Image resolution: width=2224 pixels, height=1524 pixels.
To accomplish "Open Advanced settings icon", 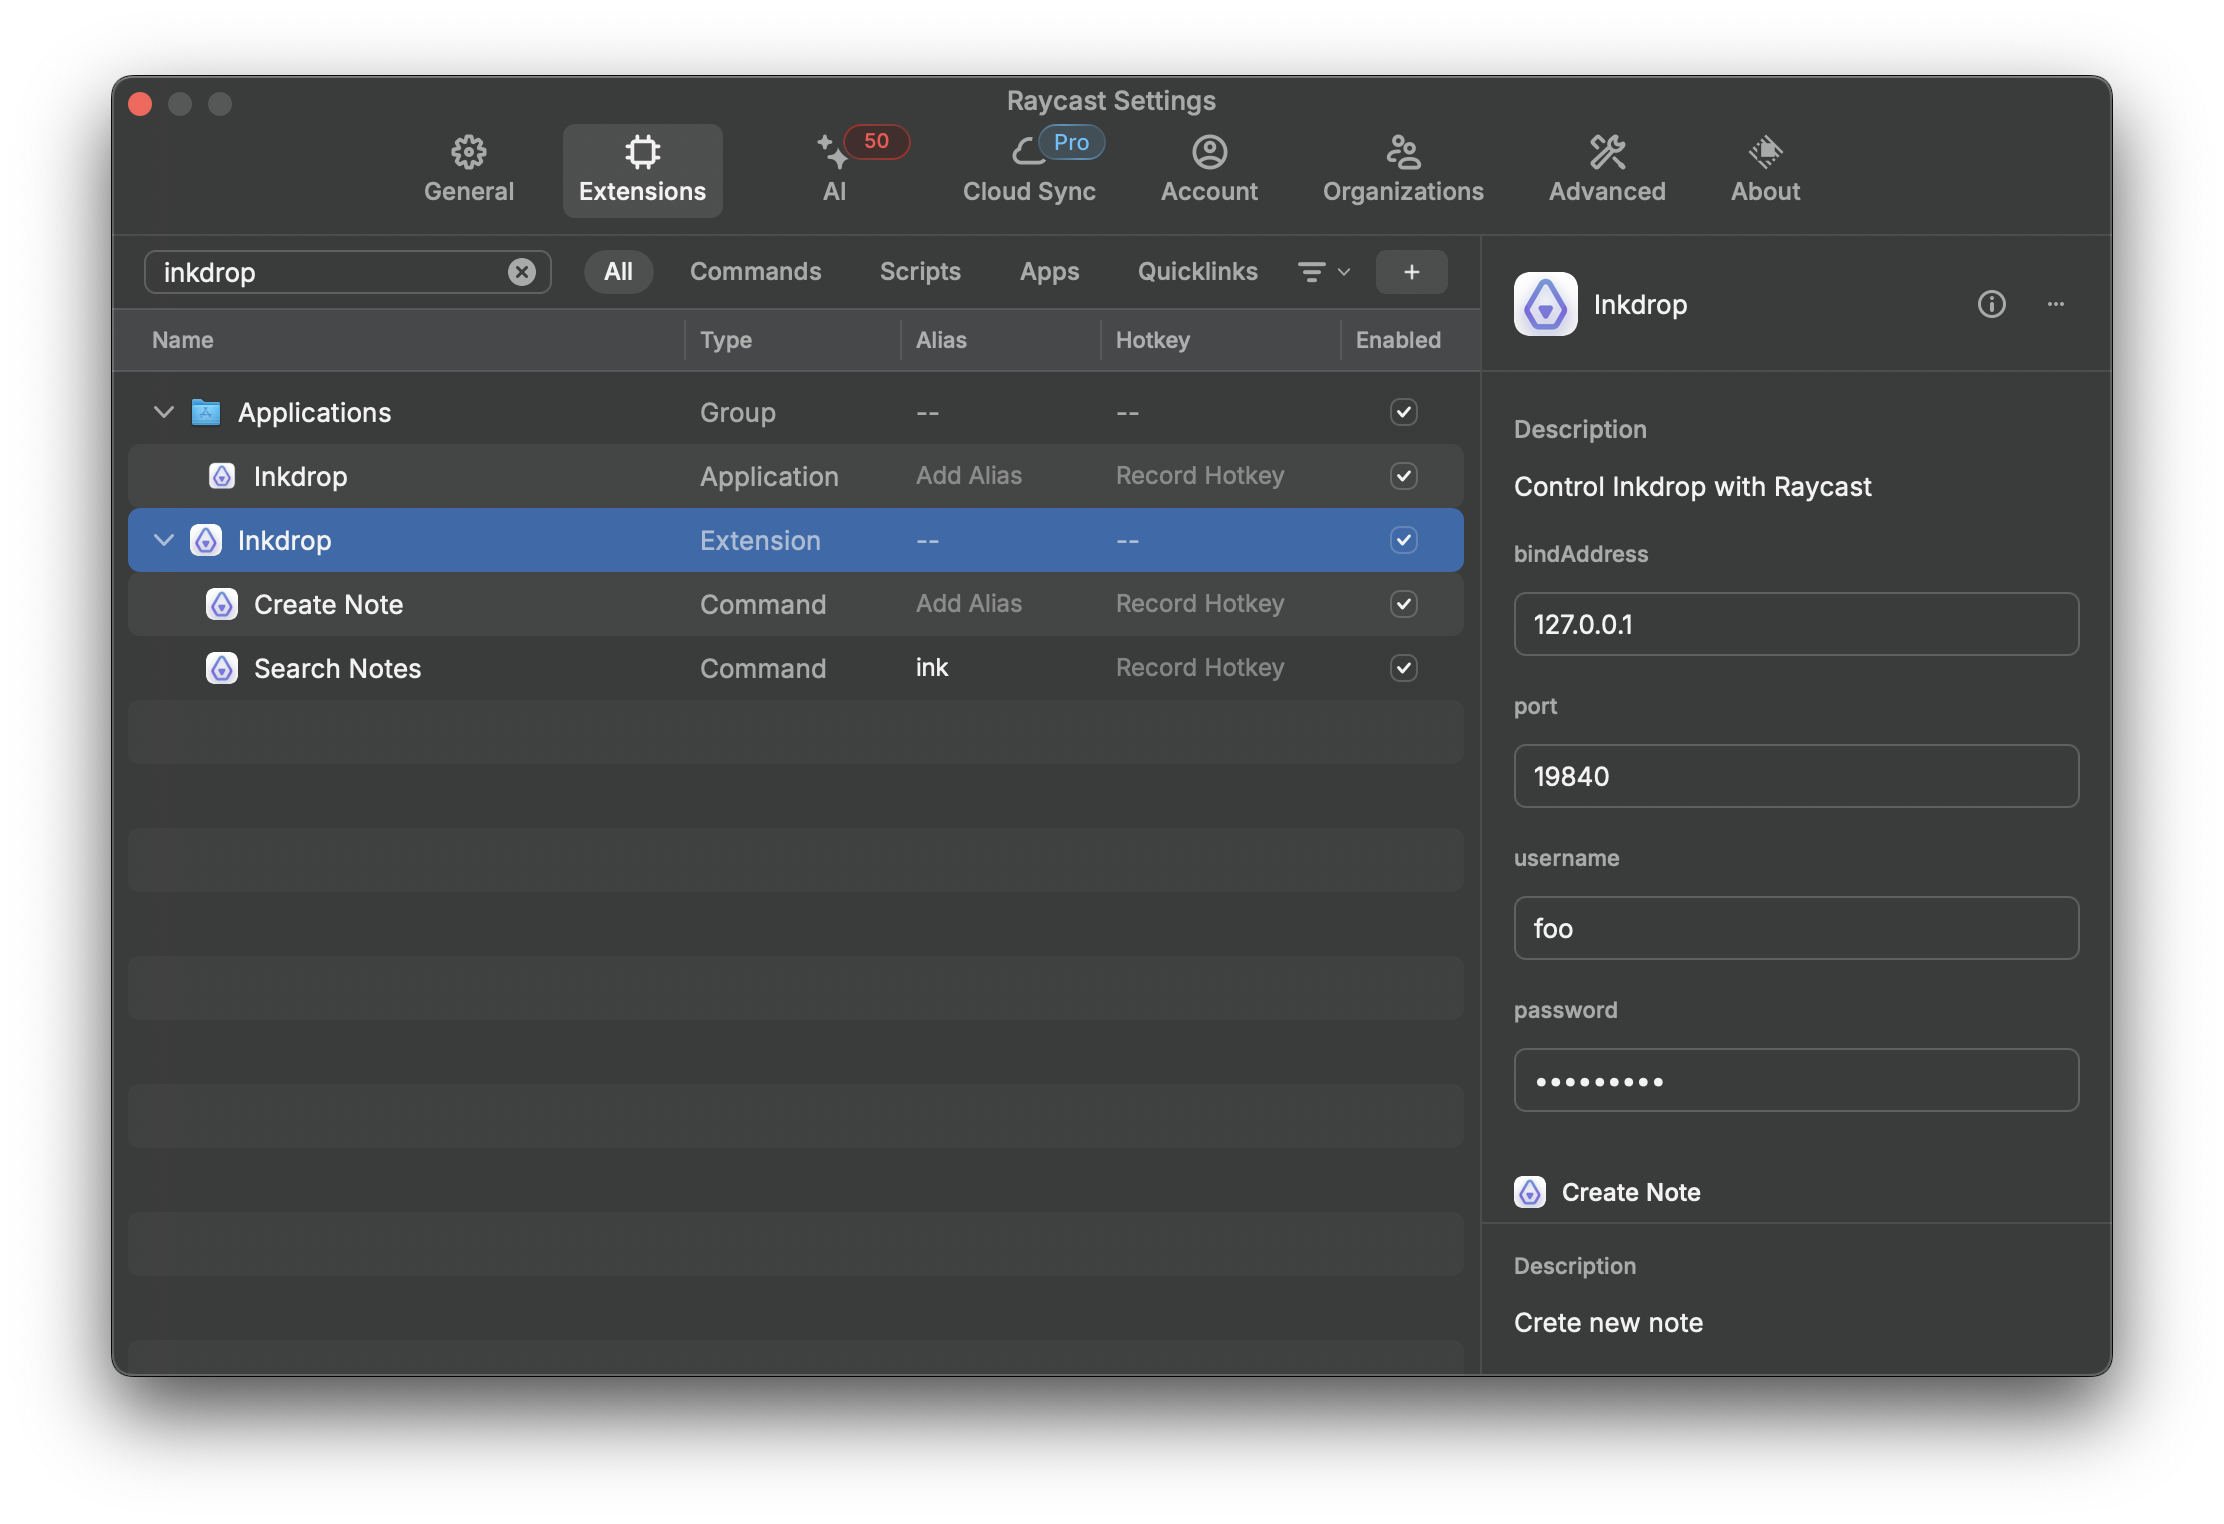I will 1605,151.
